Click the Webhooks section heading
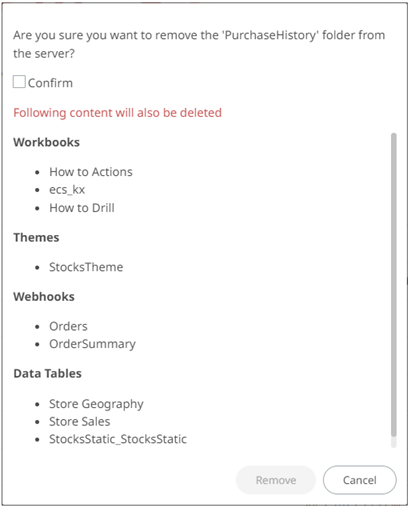The image size is (411, 508). 44,297
